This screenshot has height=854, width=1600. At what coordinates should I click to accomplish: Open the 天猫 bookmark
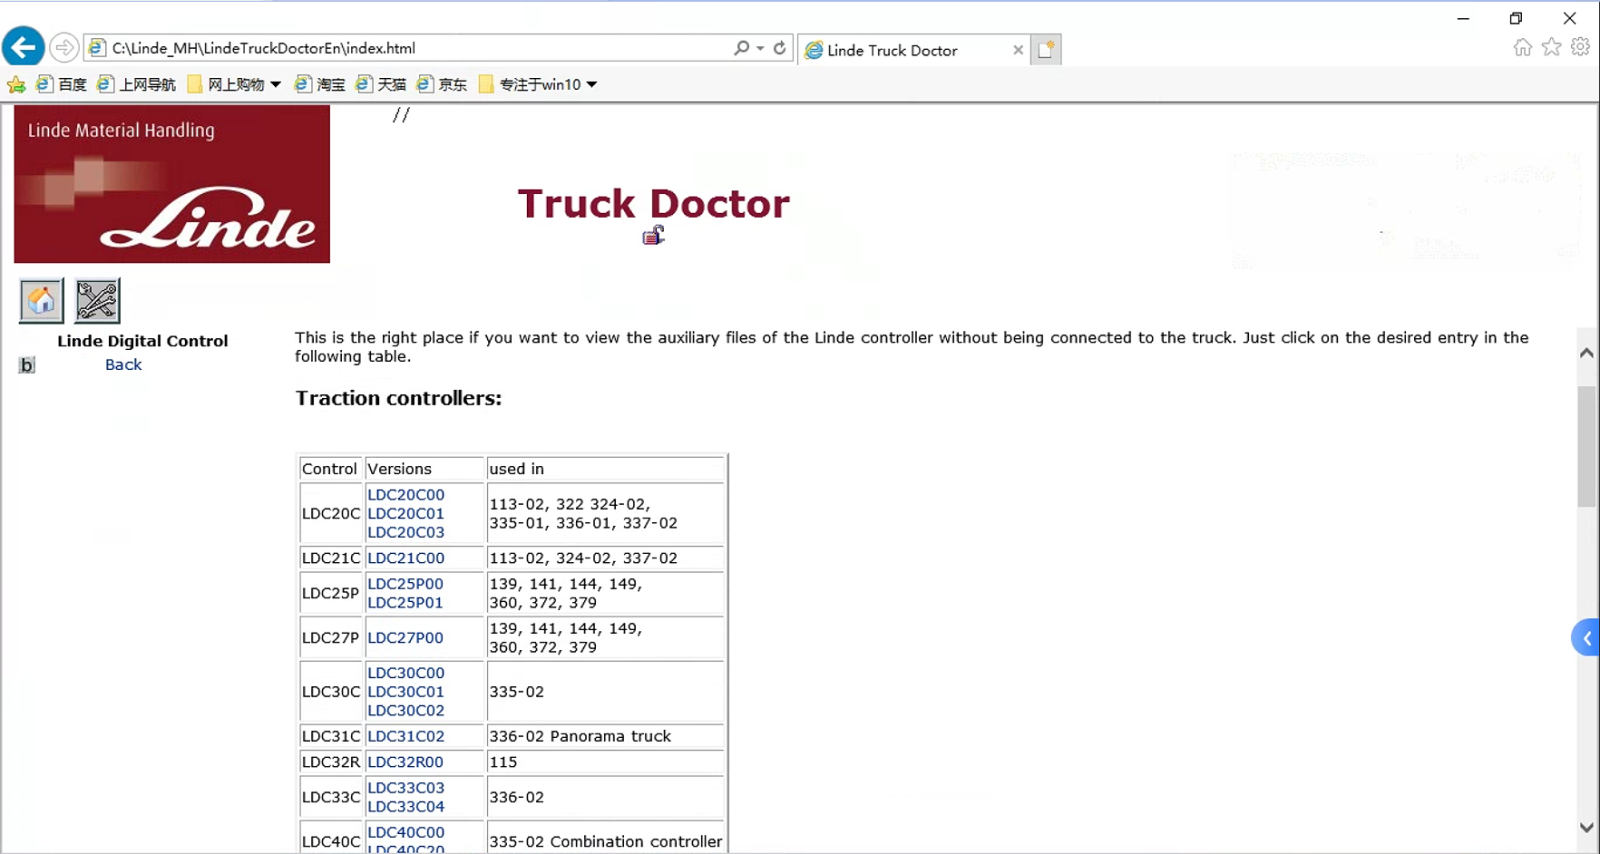tap(381, 85)
